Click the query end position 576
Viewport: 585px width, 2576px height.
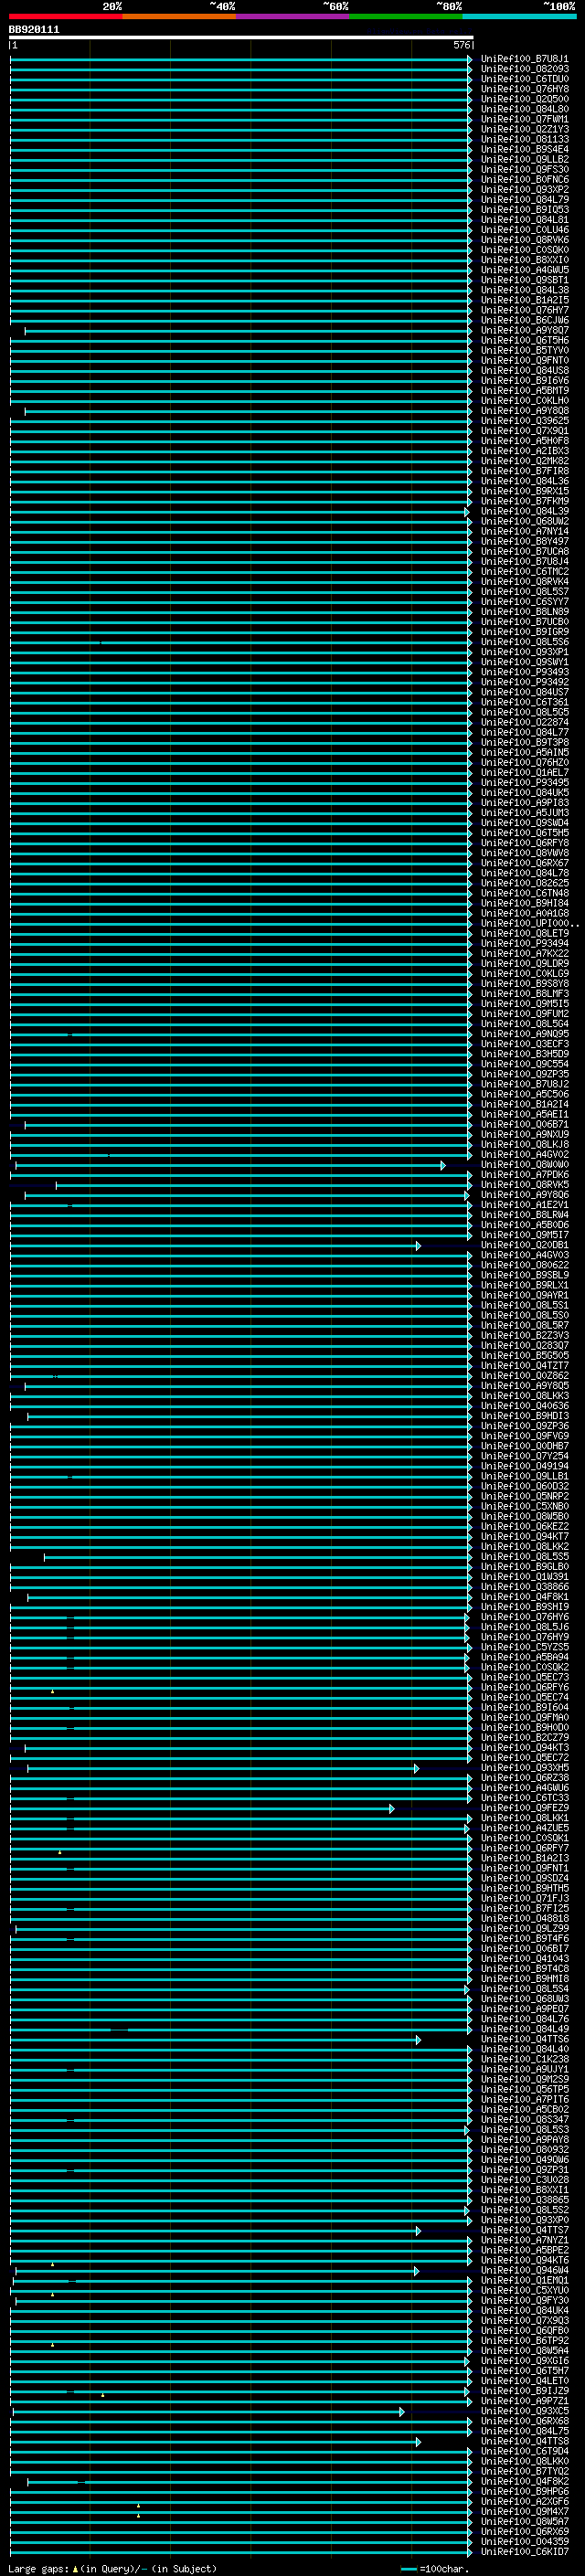tap(461, 45)
